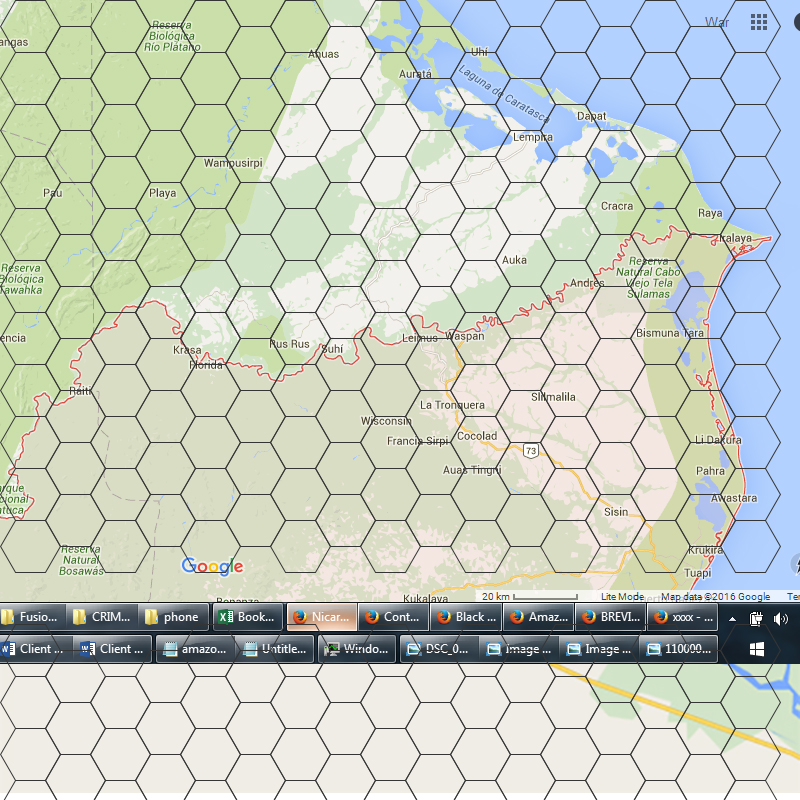This screenshot has height=800, width=800.
Task: Open the CRIM... folder taskbar item
Action: pyautogui.click(x=104, y=617)
